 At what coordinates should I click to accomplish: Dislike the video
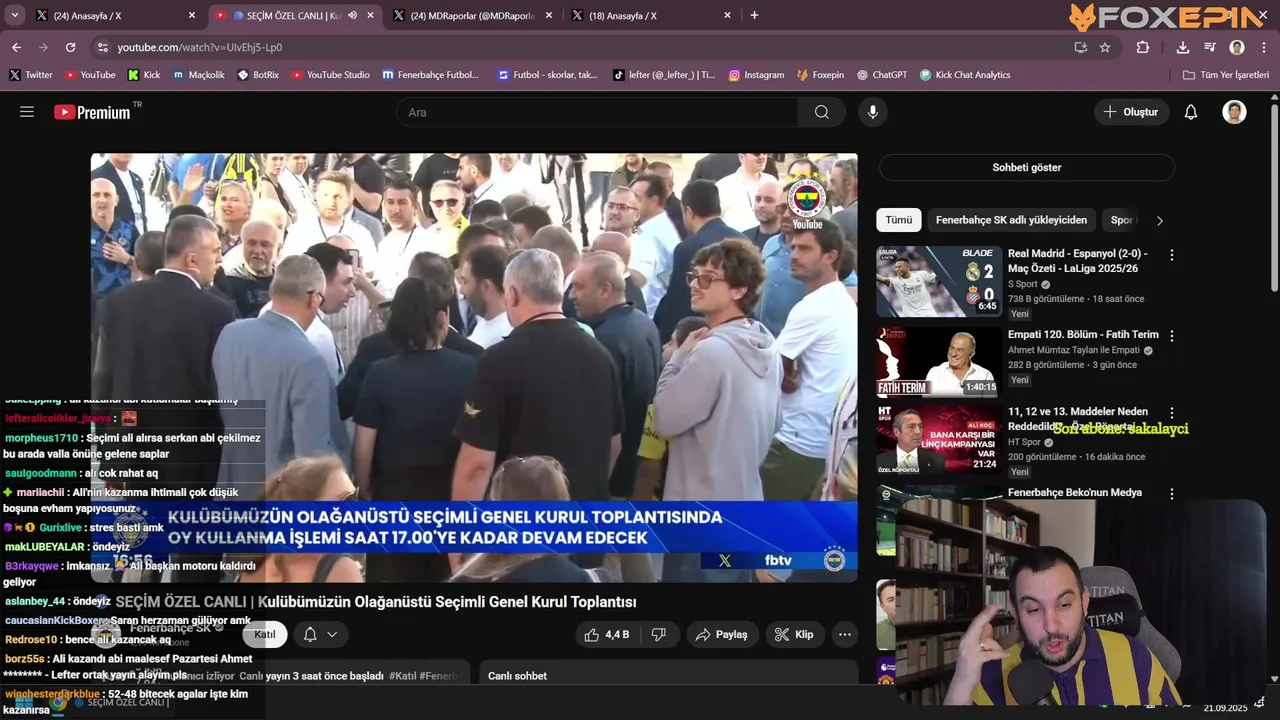pyautogui.click(x=658, y=635)
